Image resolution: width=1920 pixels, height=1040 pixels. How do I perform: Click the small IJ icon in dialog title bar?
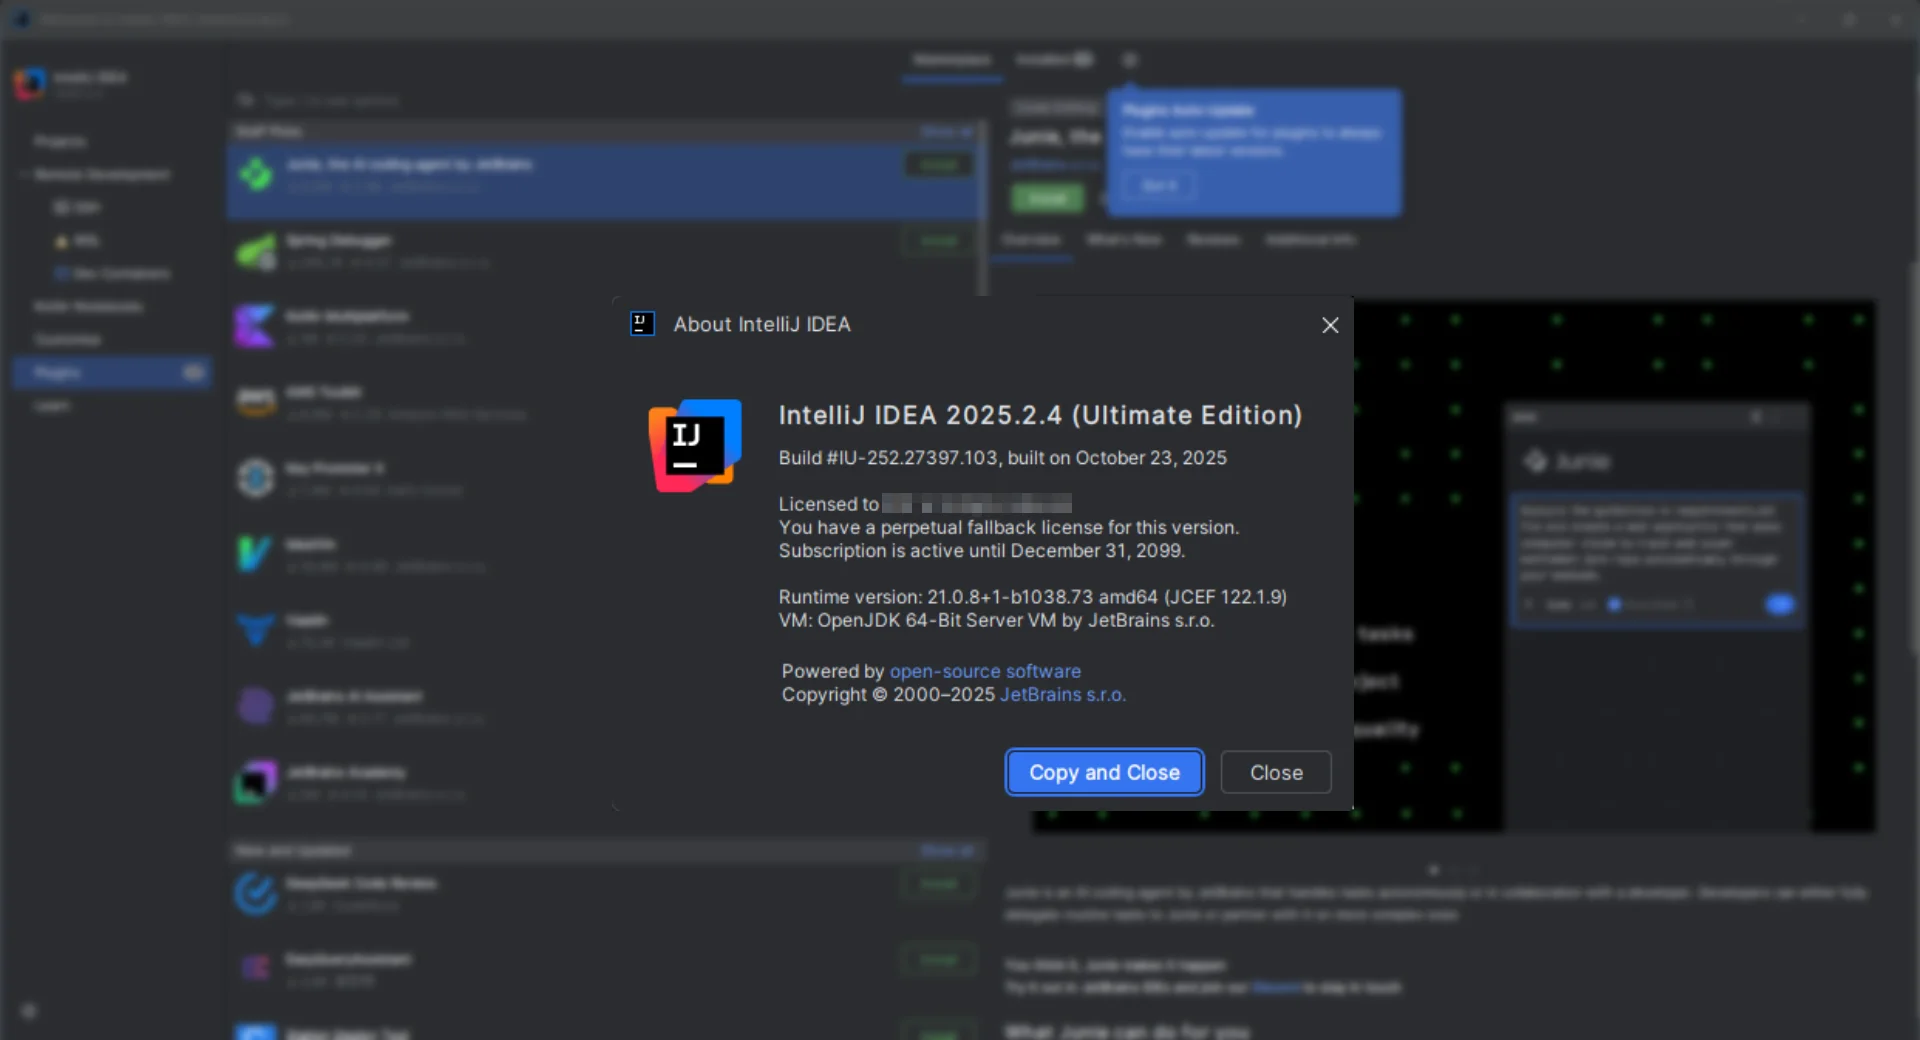(x=642, y=324)
